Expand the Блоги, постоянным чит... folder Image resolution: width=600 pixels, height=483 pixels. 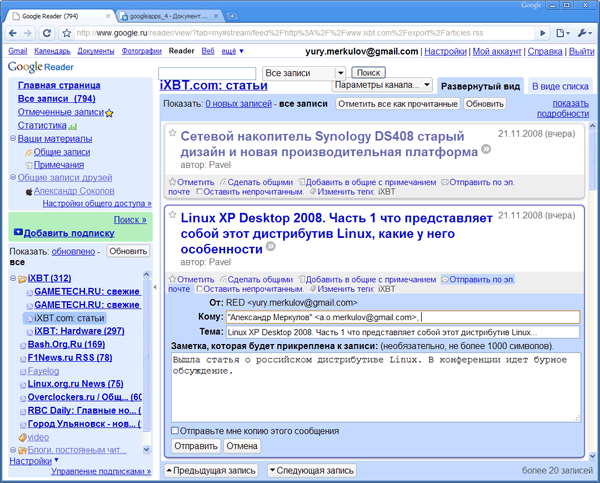point(13,450)
